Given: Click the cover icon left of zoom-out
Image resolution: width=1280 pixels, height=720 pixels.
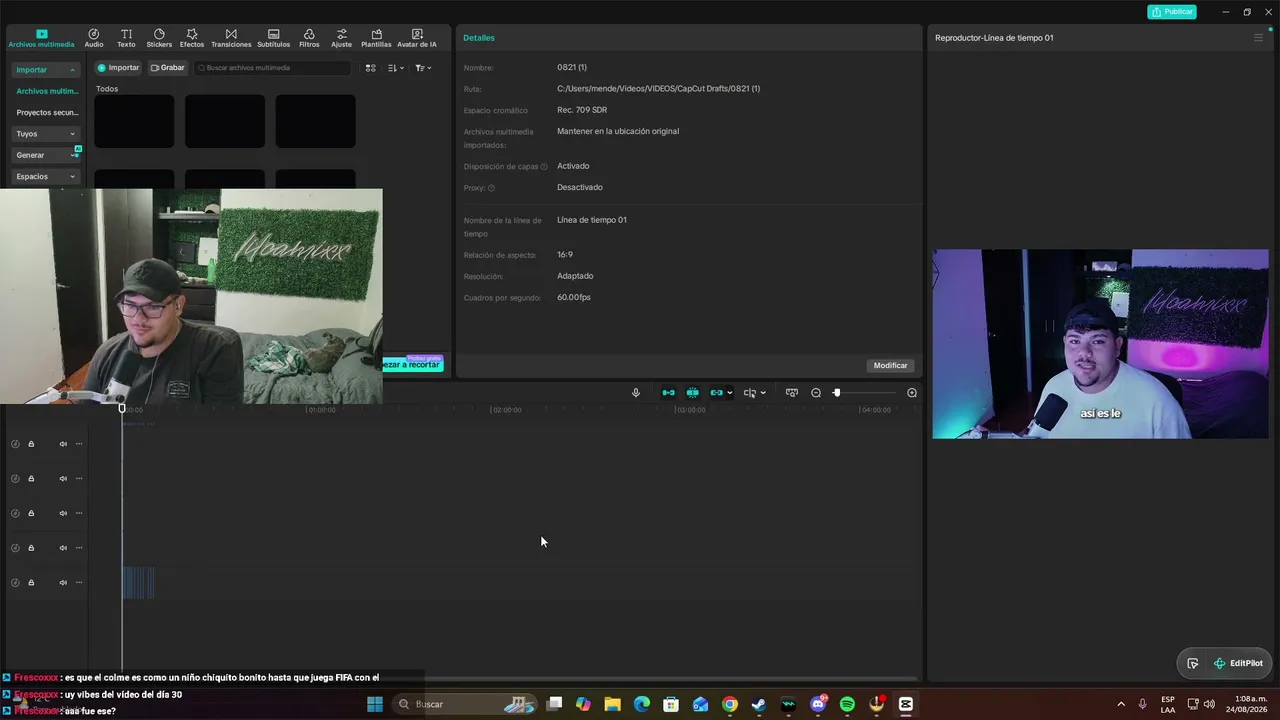Looking at the screenshot, I should click(792, 393).
